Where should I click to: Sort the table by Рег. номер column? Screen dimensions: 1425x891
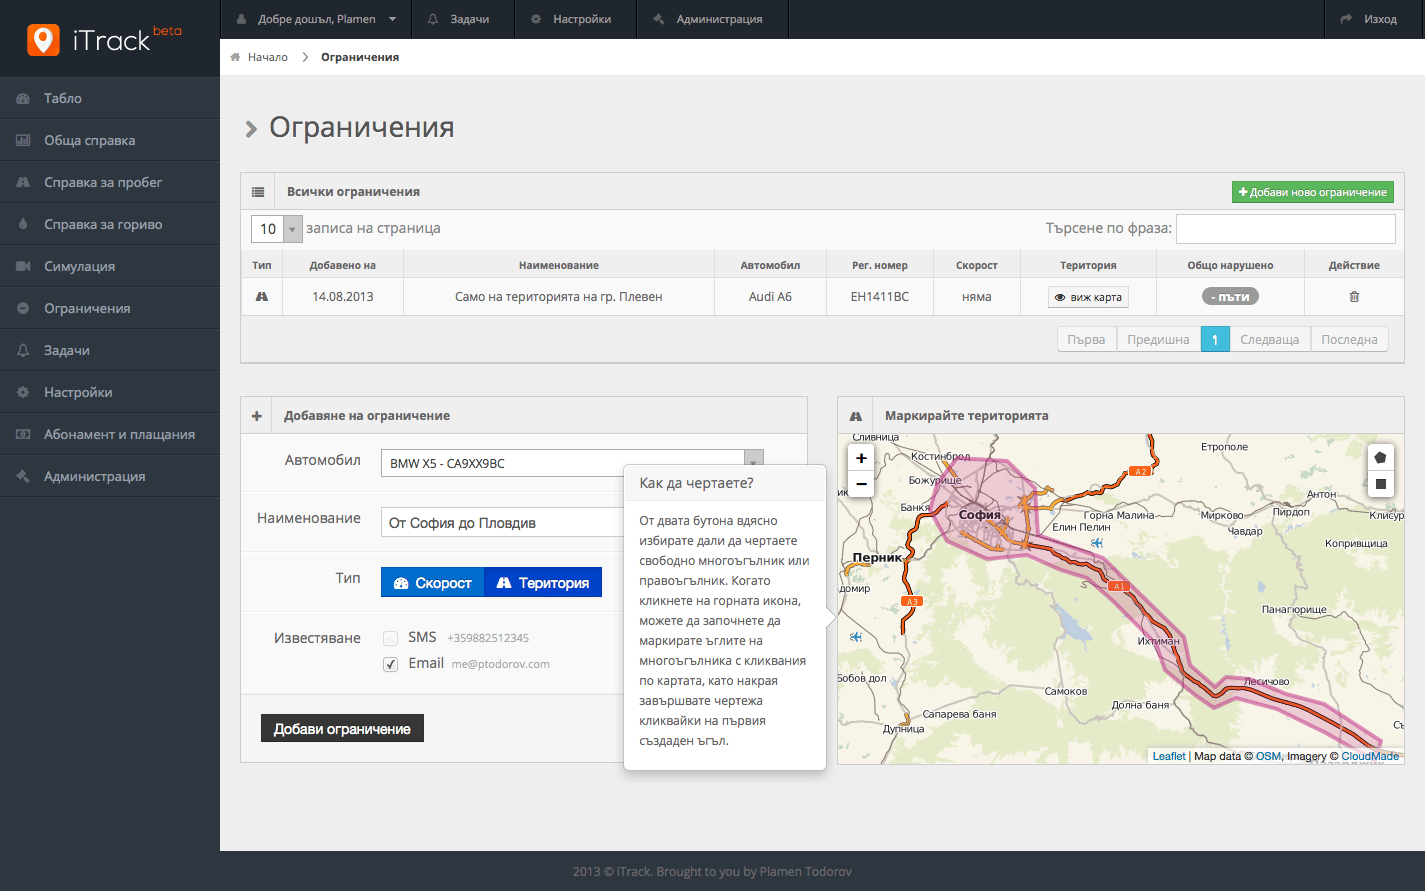tap(880, 265)
